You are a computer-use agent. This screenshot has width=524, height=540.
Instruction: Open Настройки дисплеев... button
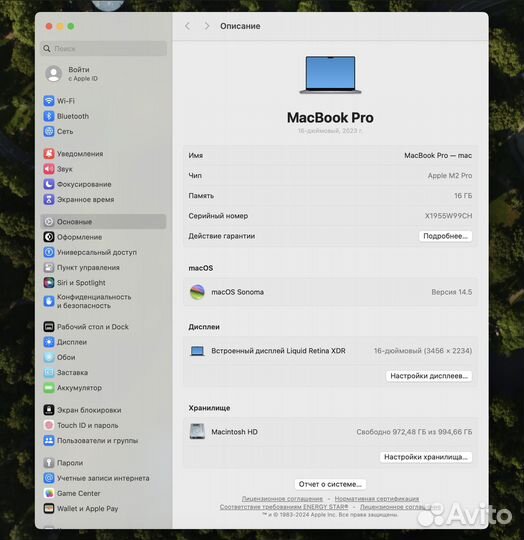point(429,376)
